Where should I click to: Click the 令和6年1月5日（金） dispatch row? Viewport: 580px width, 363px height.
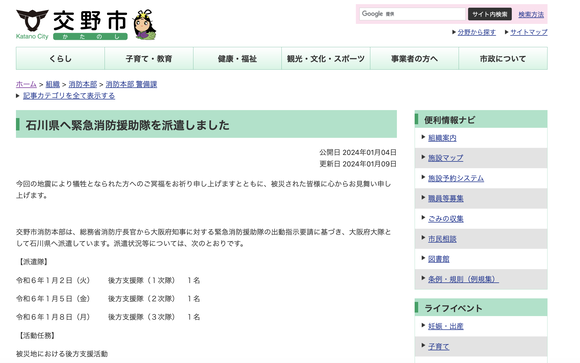[108, 299]
